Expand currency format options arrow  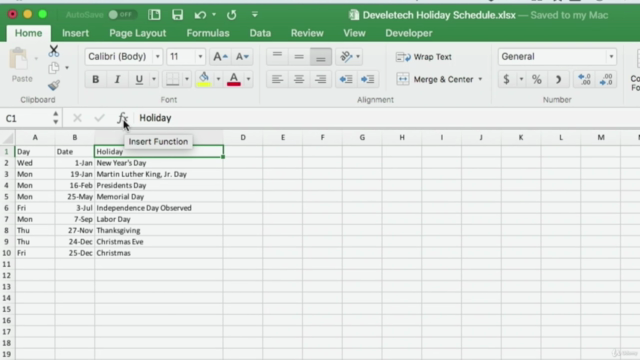521,79
